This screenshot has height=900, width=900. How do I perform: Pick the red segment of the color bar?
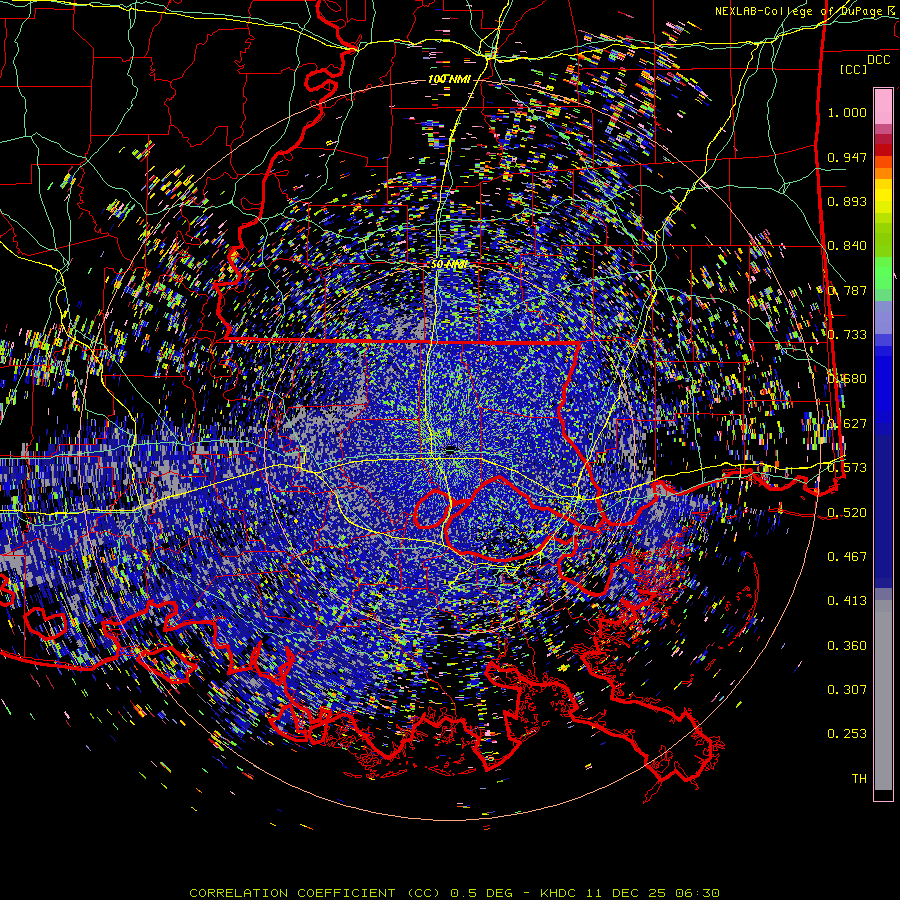click(x=883, y=150)
